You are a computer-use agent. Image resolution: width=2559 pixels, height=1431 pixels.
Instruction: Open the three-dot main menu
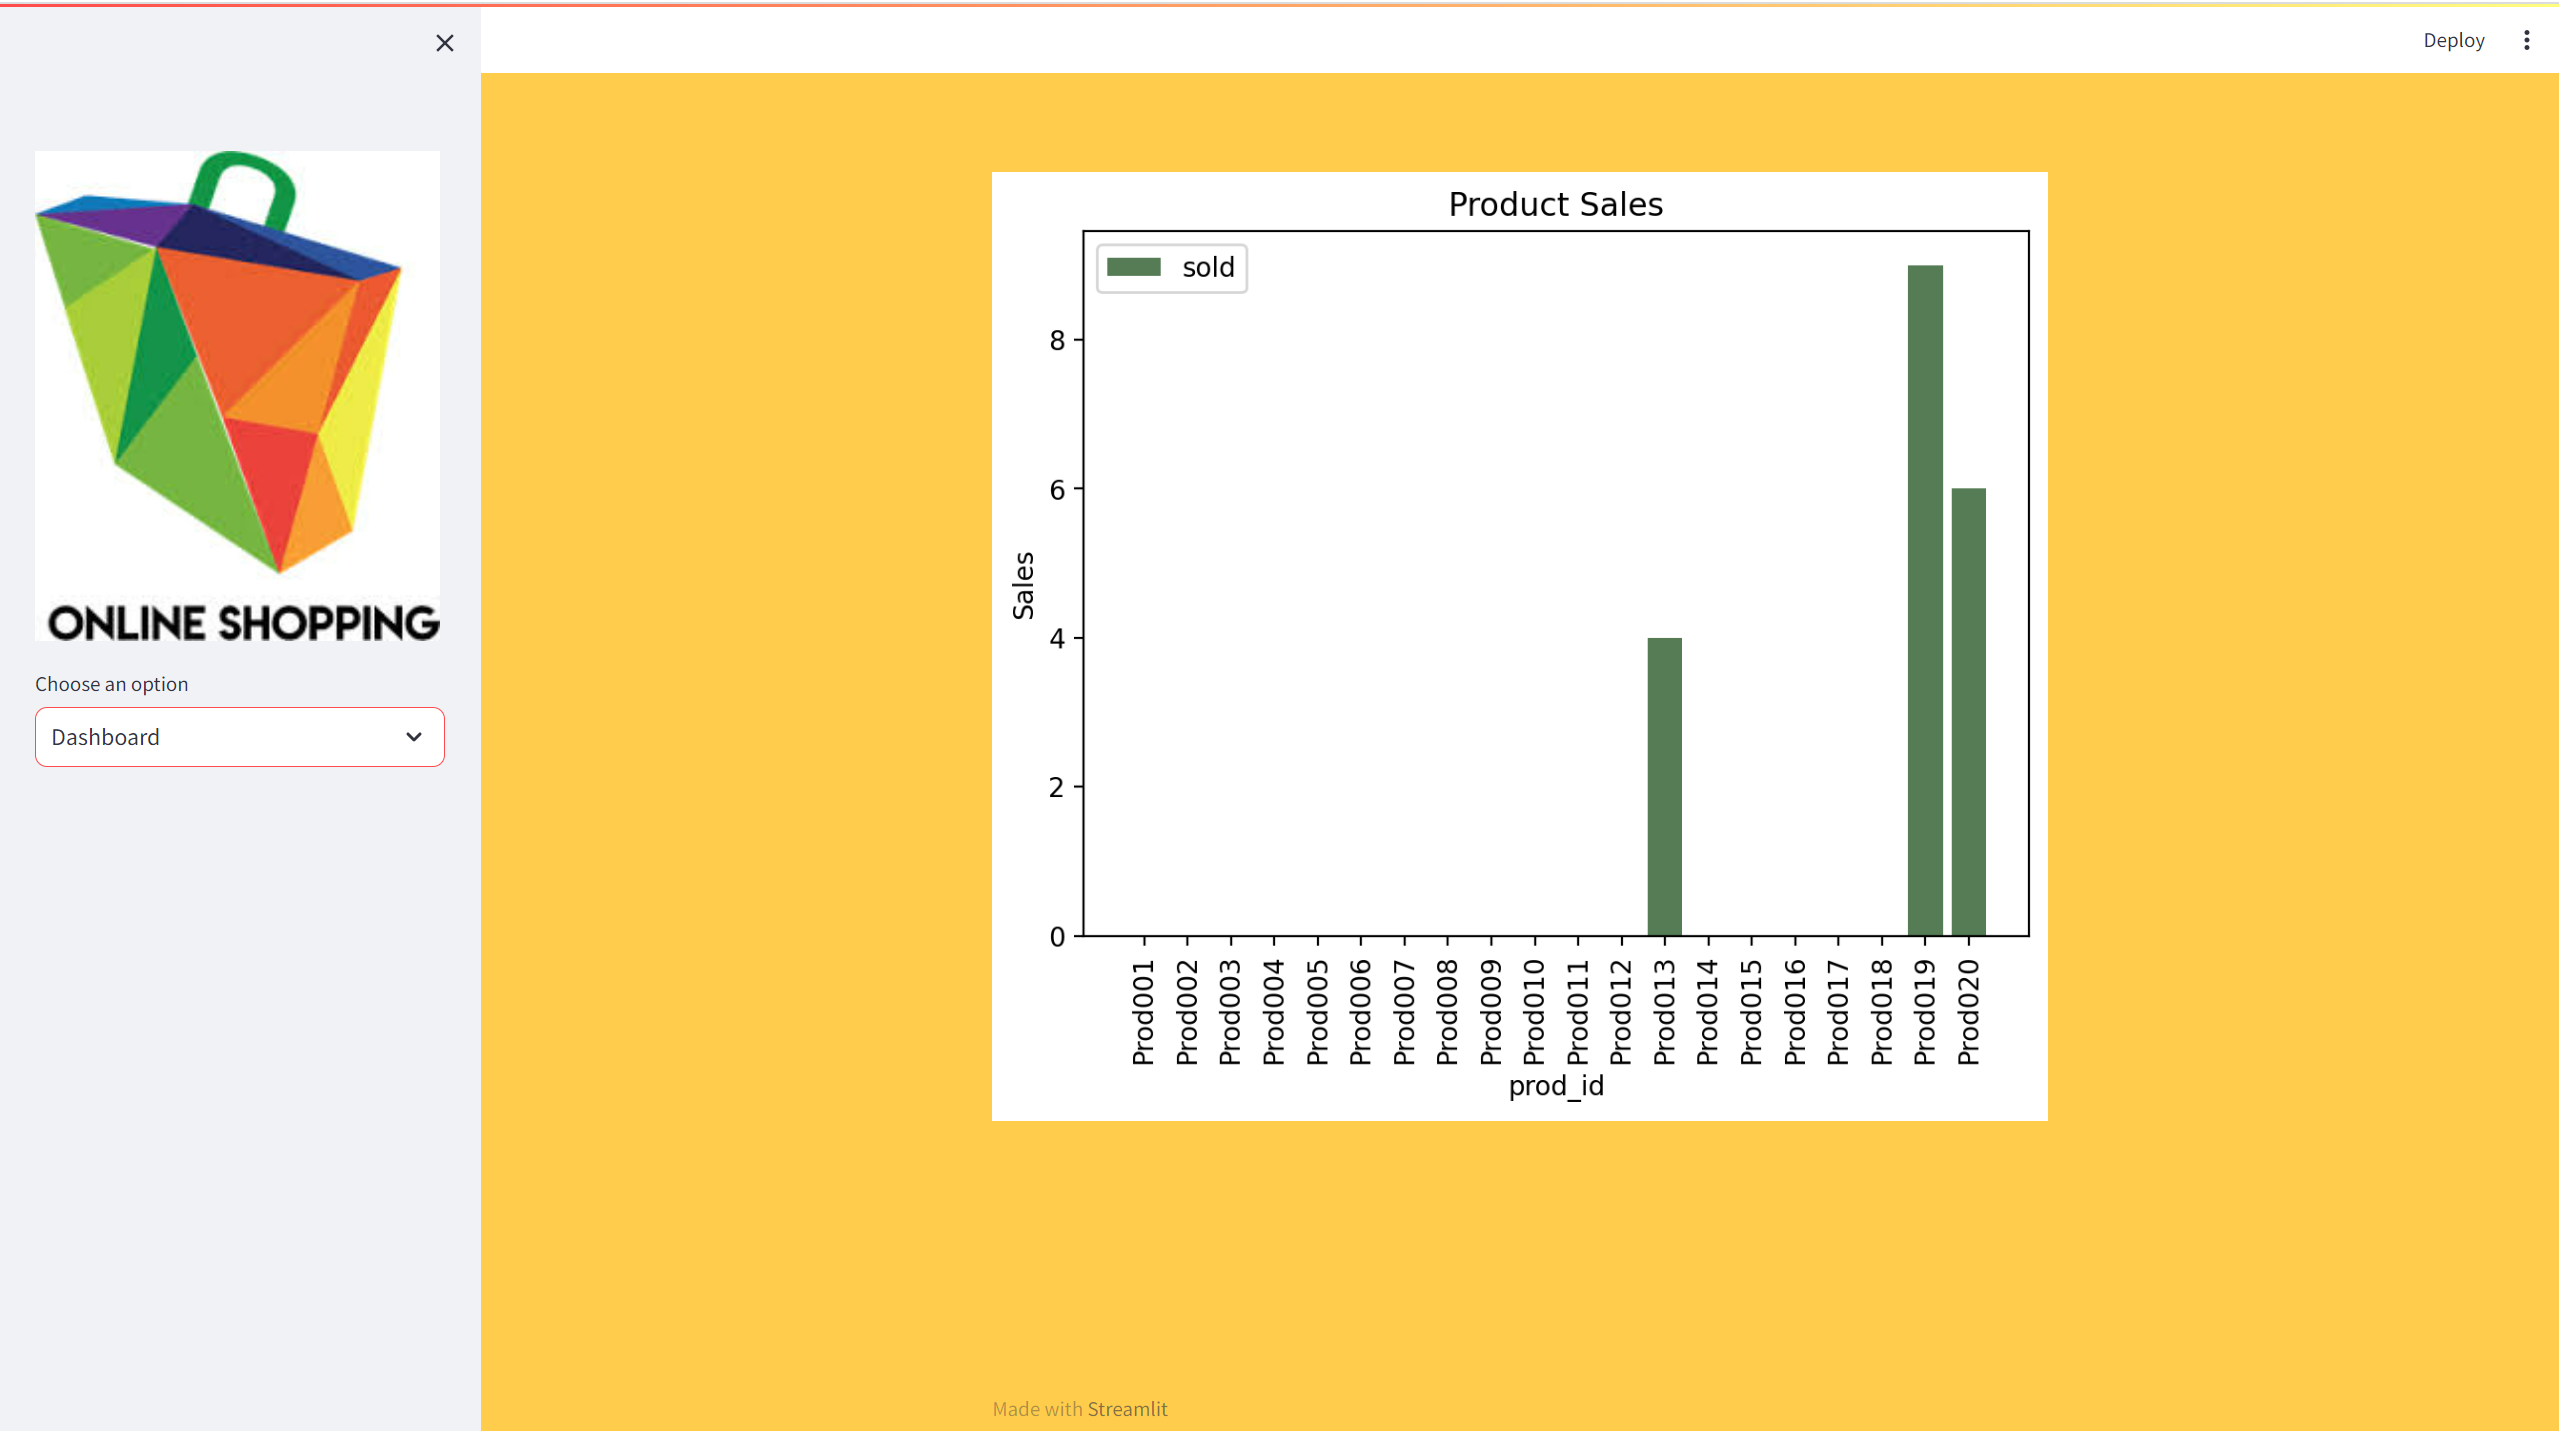click(2526, 40)
